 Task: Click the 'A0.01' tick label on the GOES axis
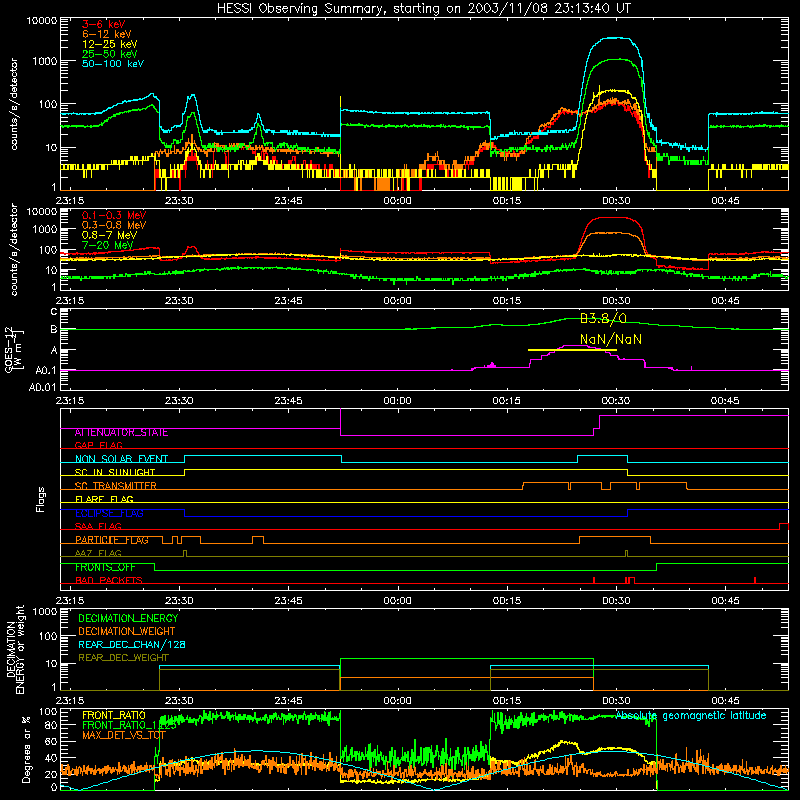tap(43, 387)
